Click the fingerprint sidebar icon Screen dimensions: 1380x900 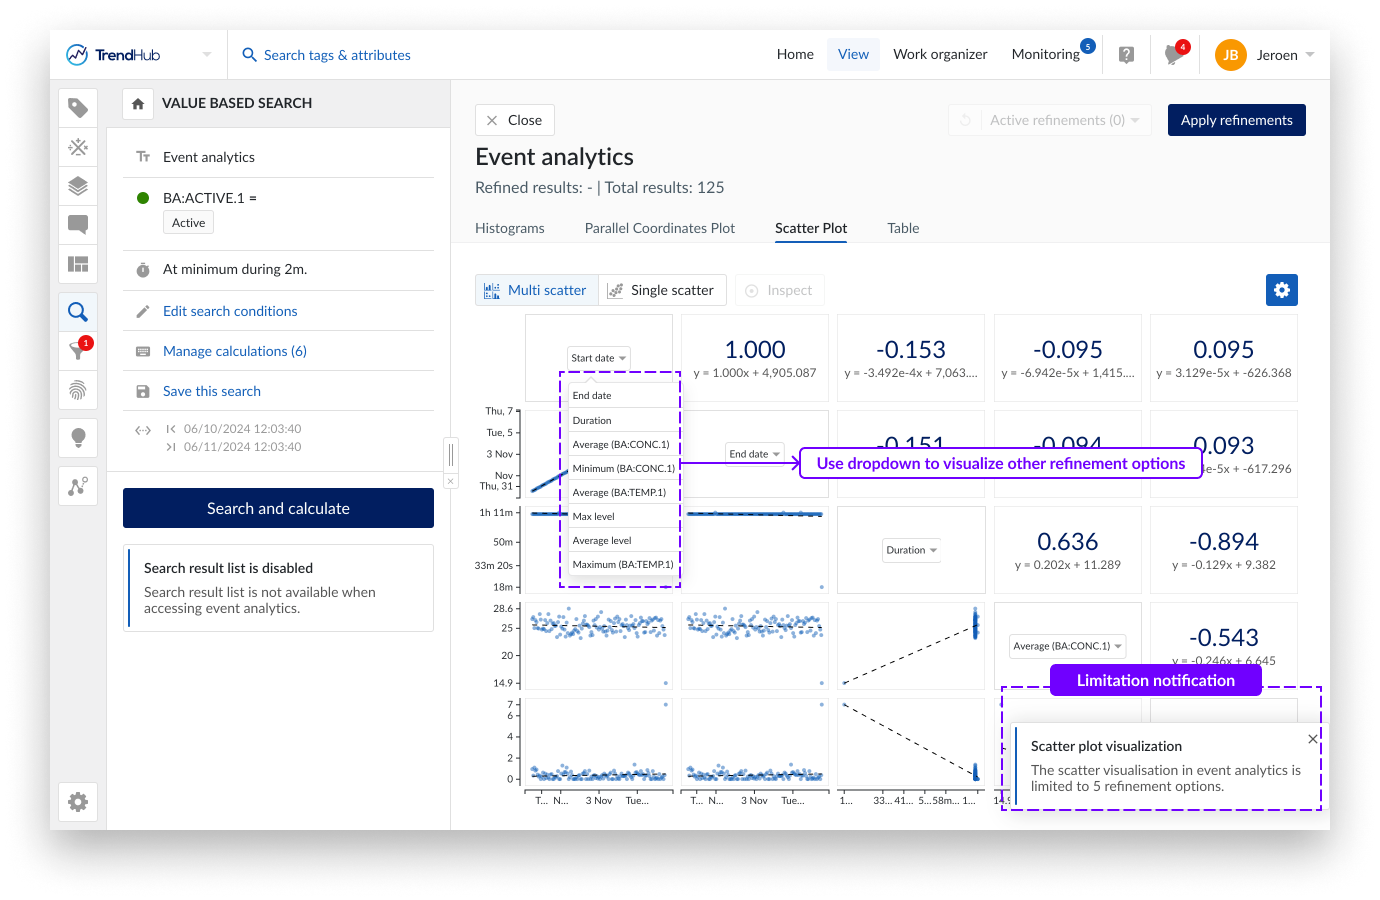[78, 389]
